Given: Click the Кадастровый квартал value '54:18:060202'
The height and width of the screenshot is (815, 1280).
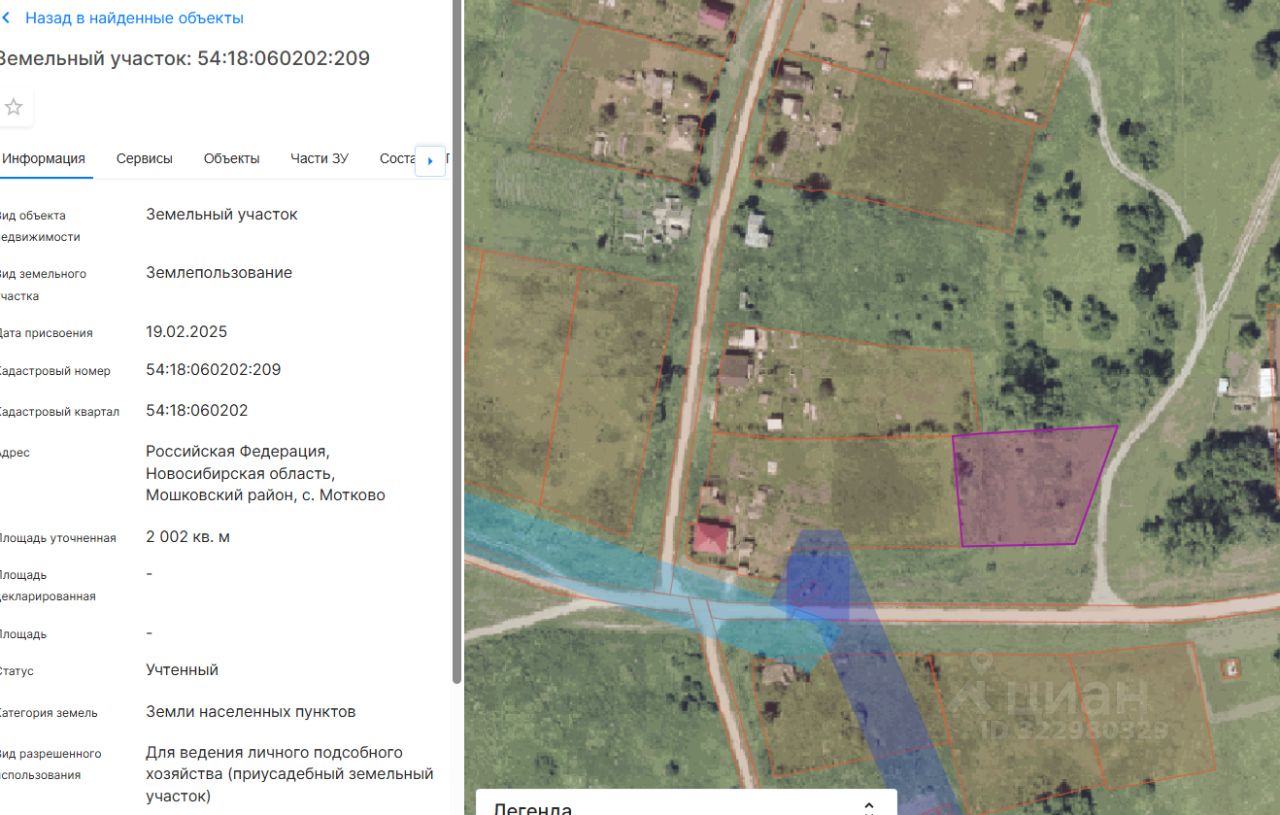Looking at the screenshot, I should (197, 410).
